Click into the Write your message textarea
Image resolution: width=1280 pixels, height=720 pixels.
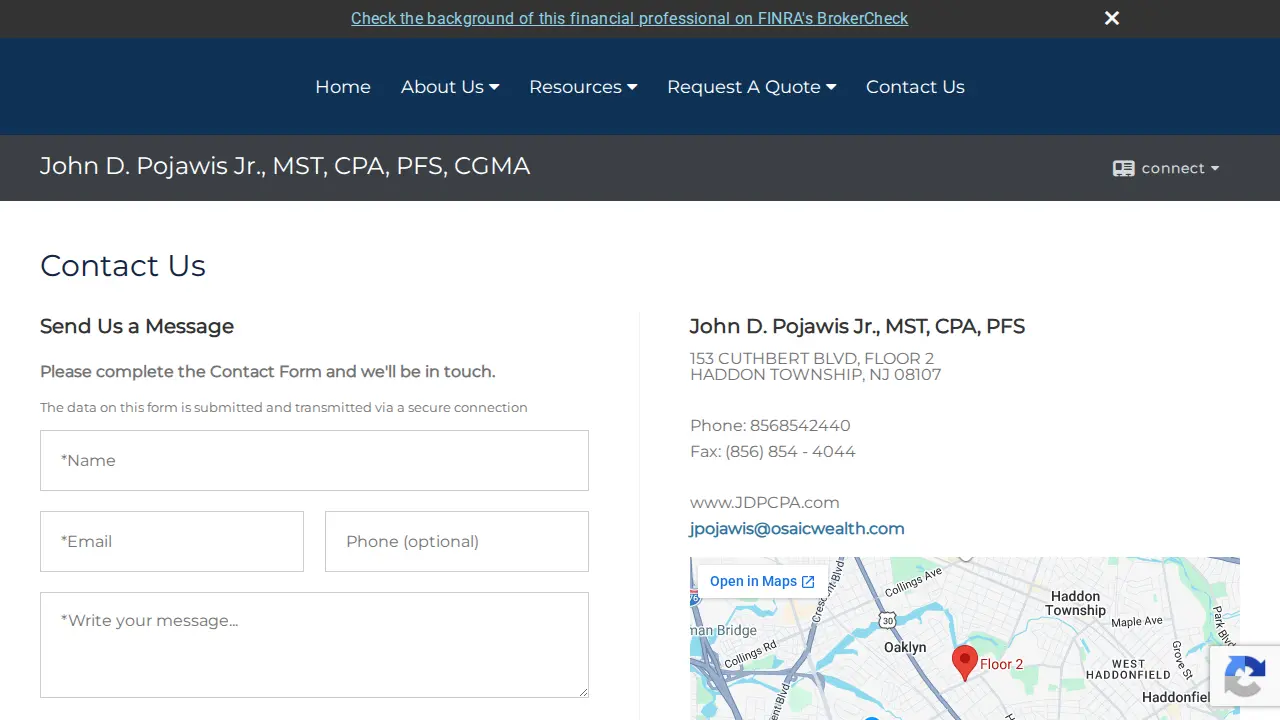(x=314, y=645)
